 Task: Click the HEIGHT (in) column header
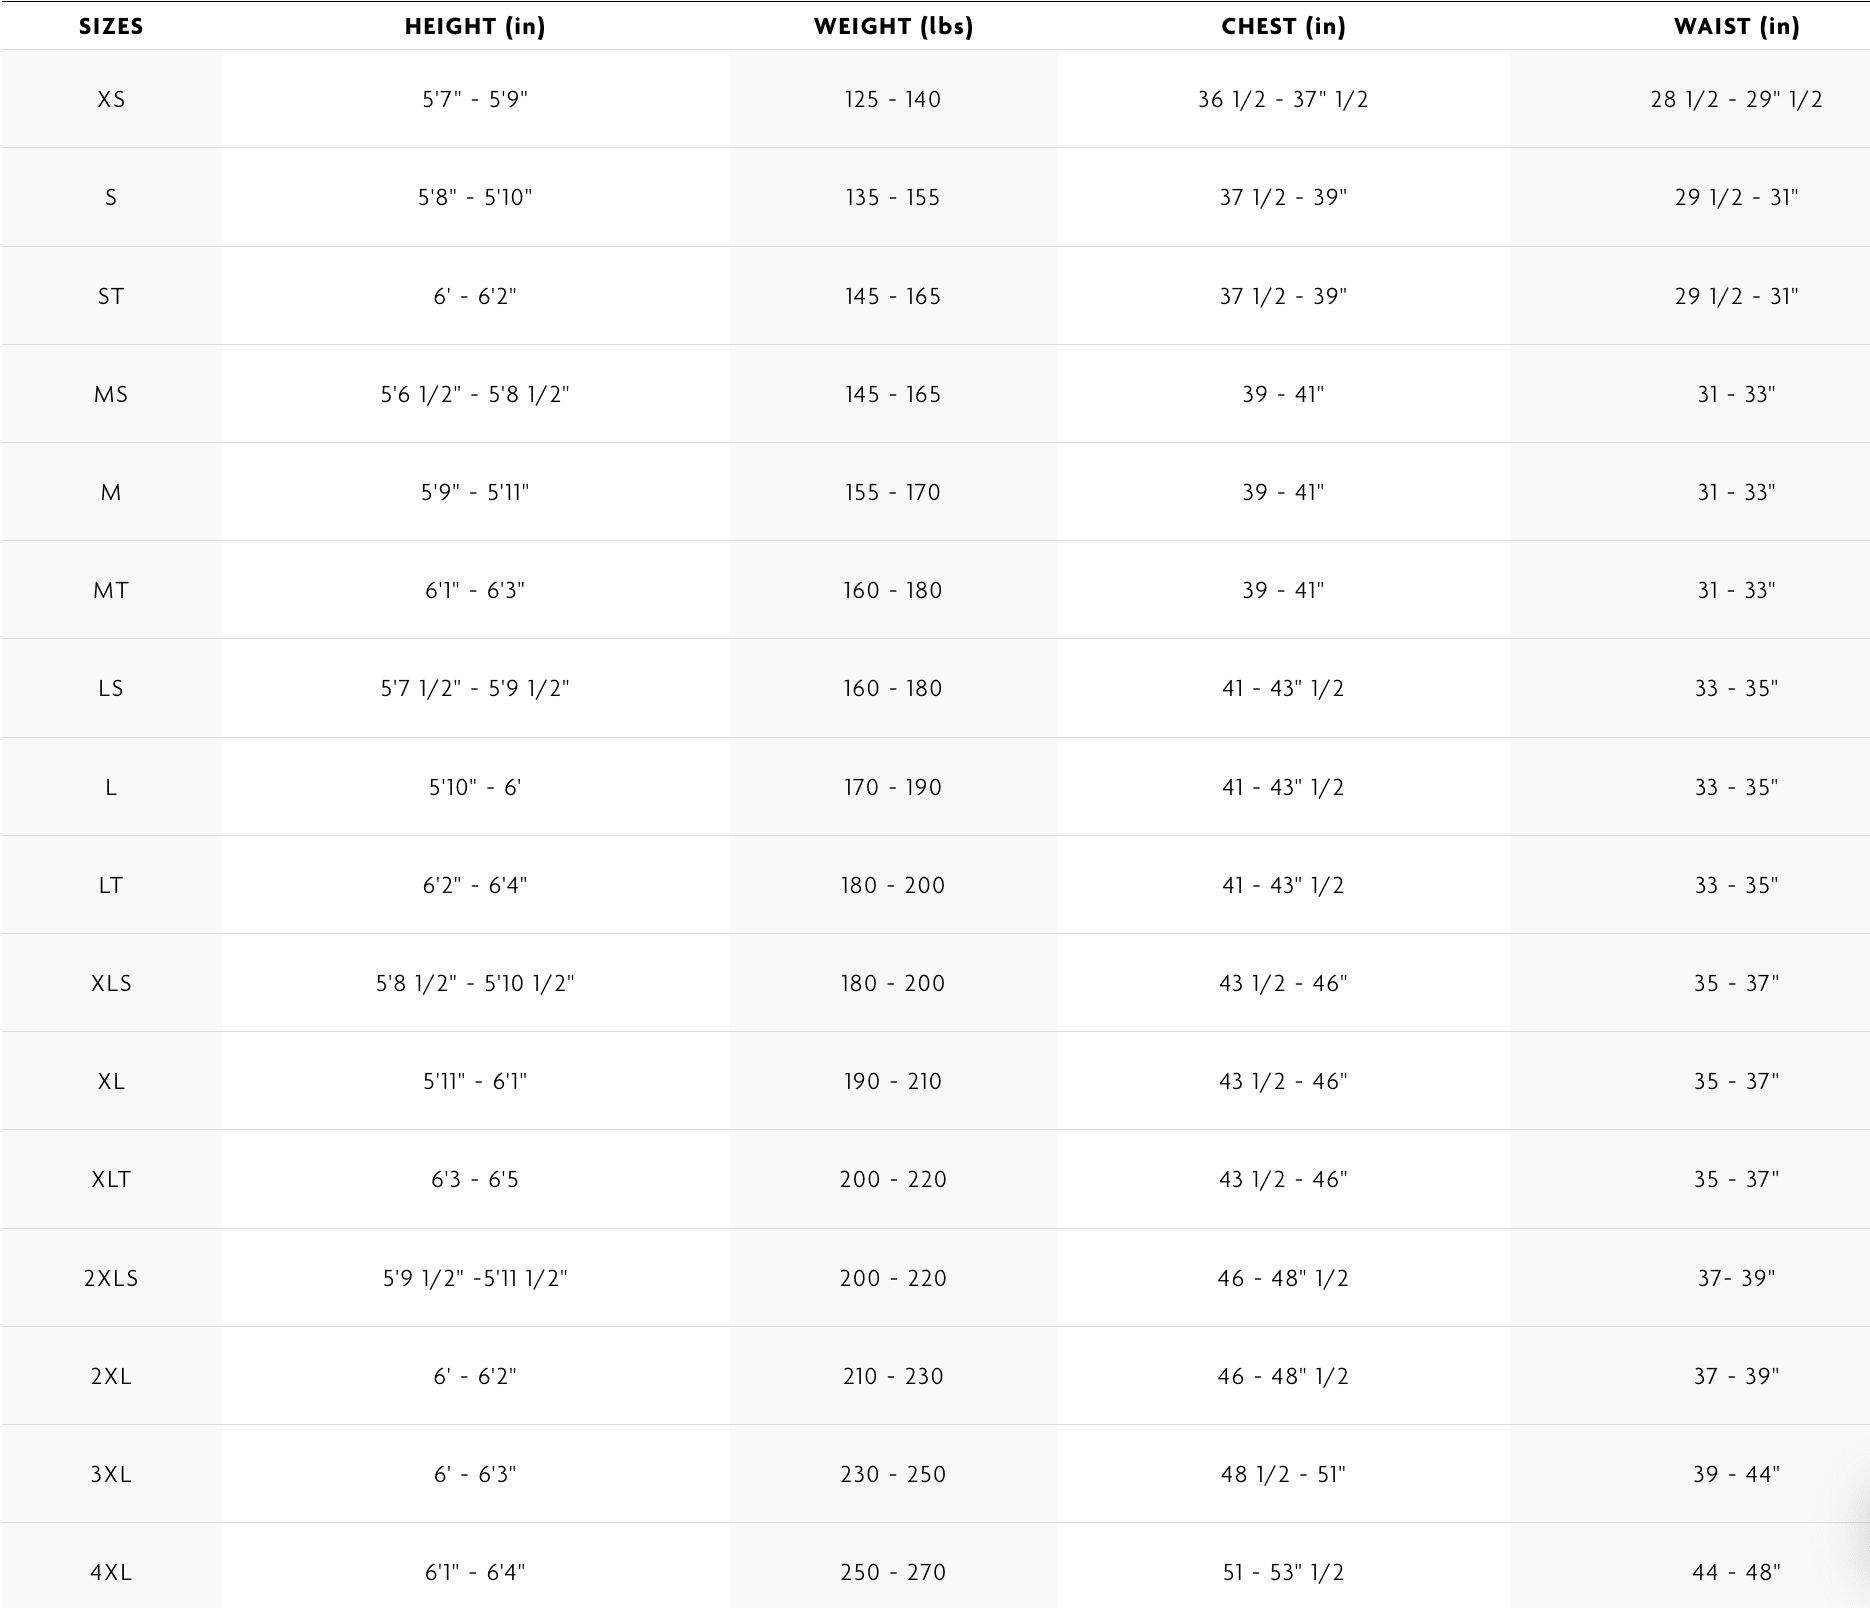(475, 27)
